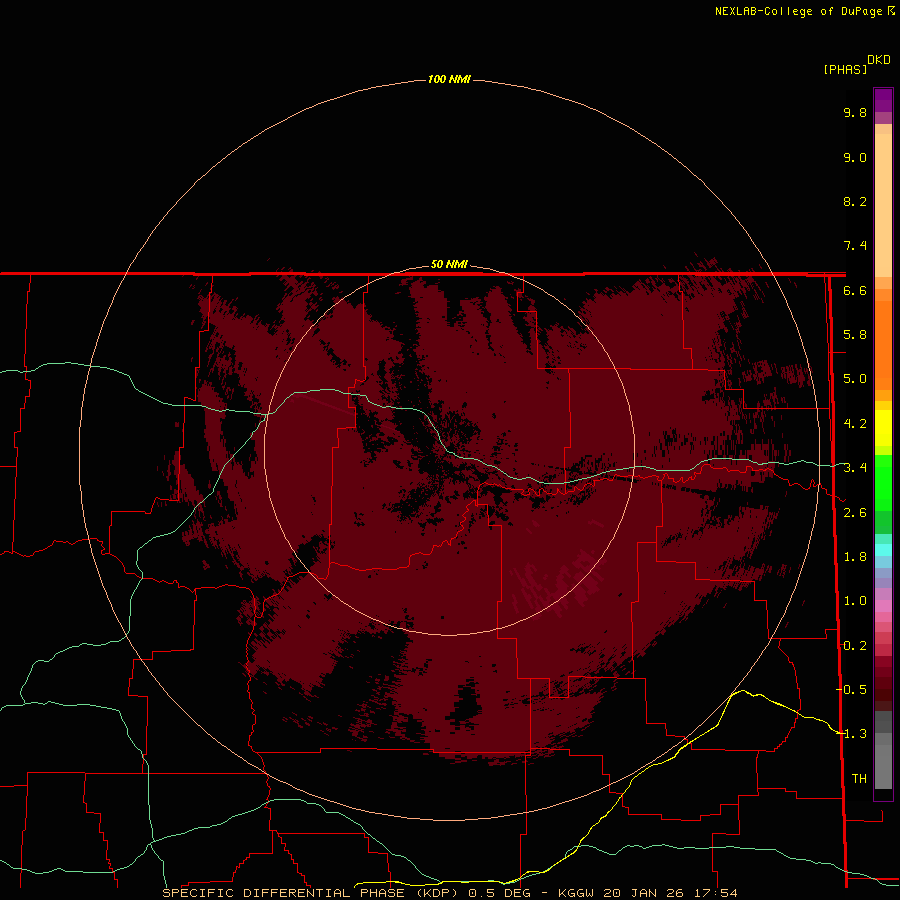Click the purple band atop the color bar
The height and width of the screenshot is (900, 900).
[x=883, y=100]
